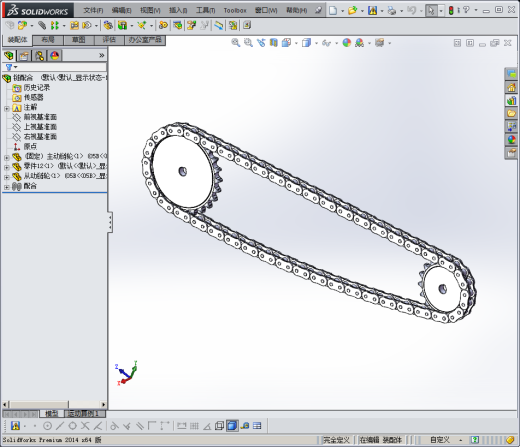Click the Edit Appearance color sphere icon
The height and width of the screenshot is (447, 520).
(x=347, y=43)
